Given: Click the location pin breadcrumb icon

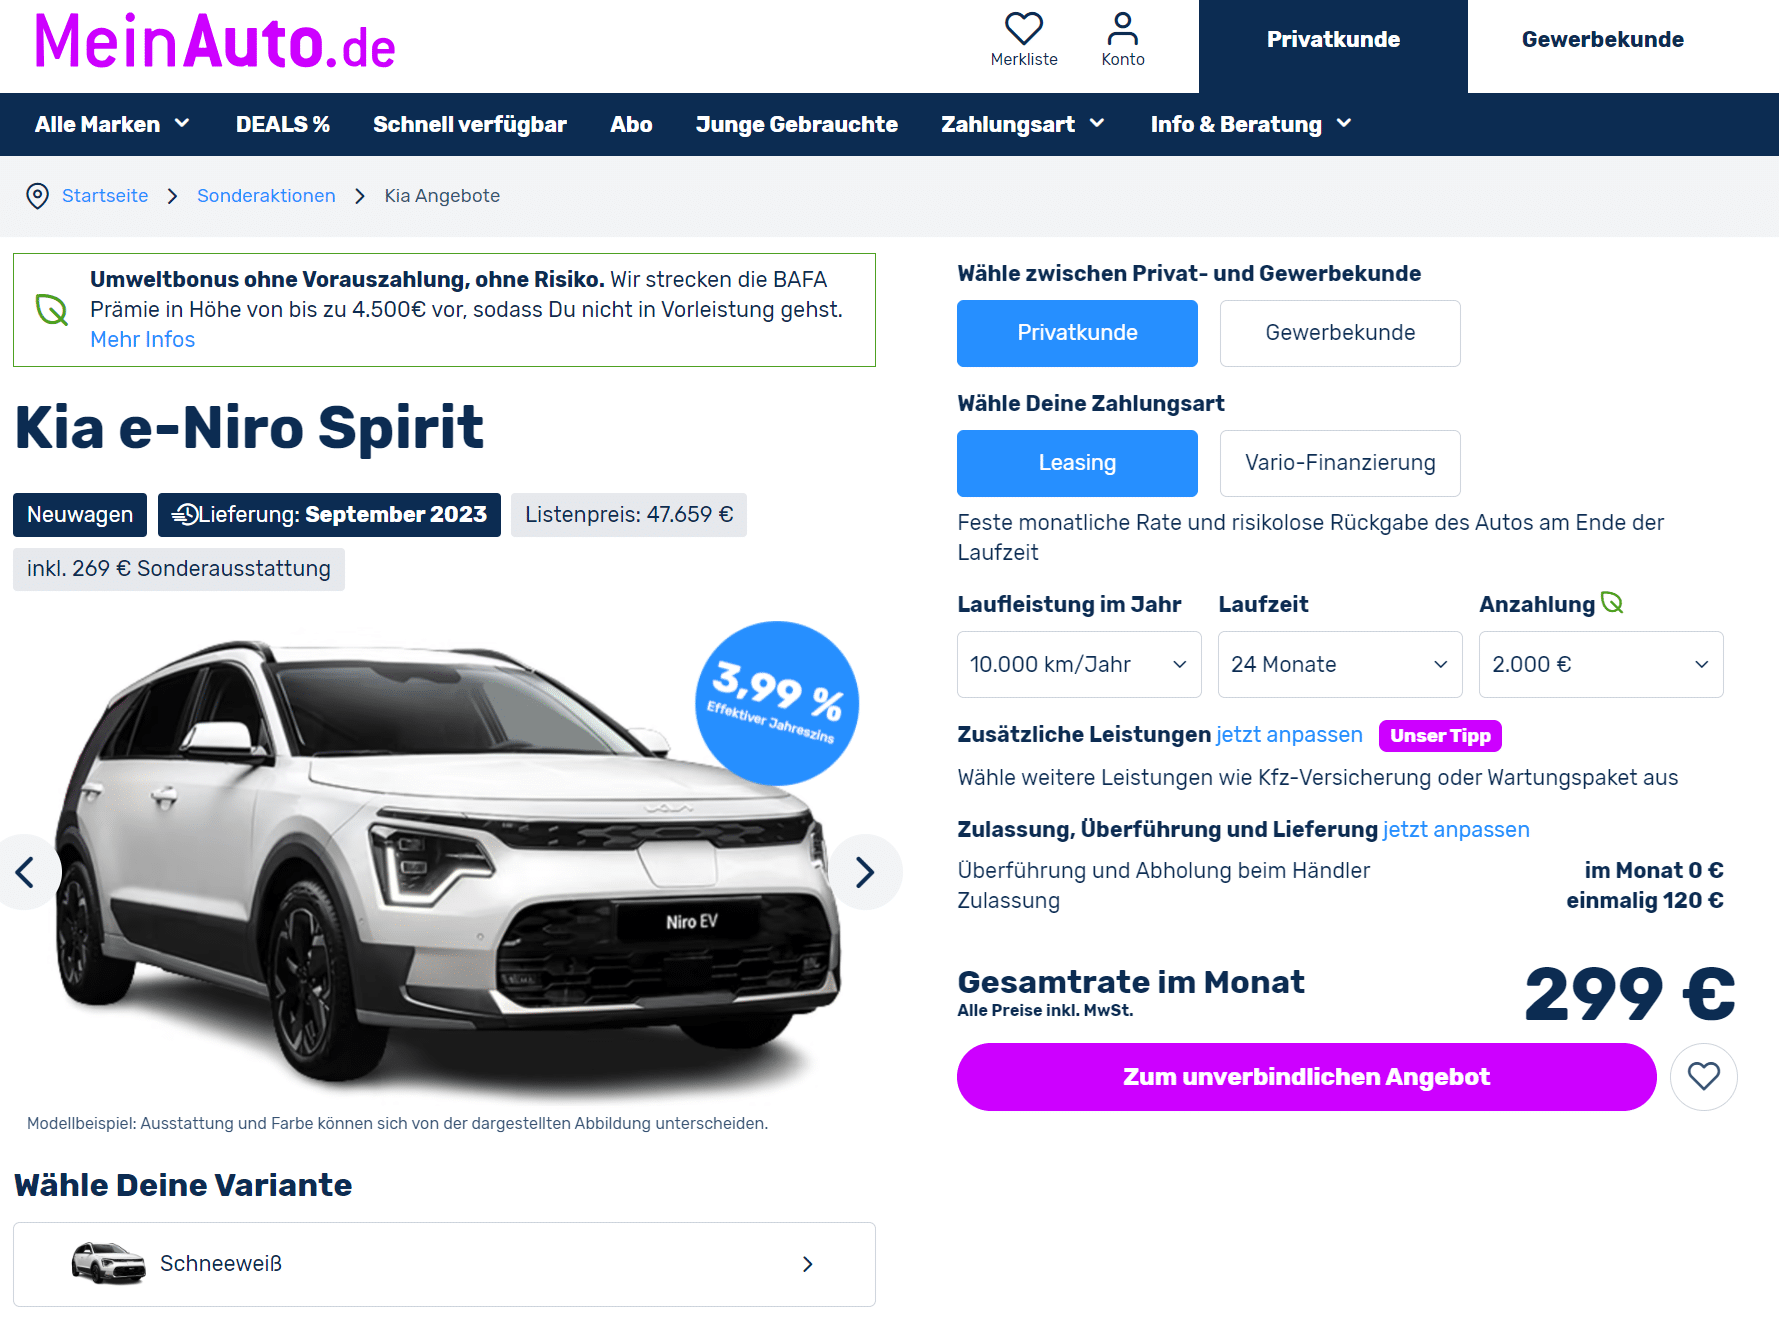Looking at the screenshot, I should 37,196.
